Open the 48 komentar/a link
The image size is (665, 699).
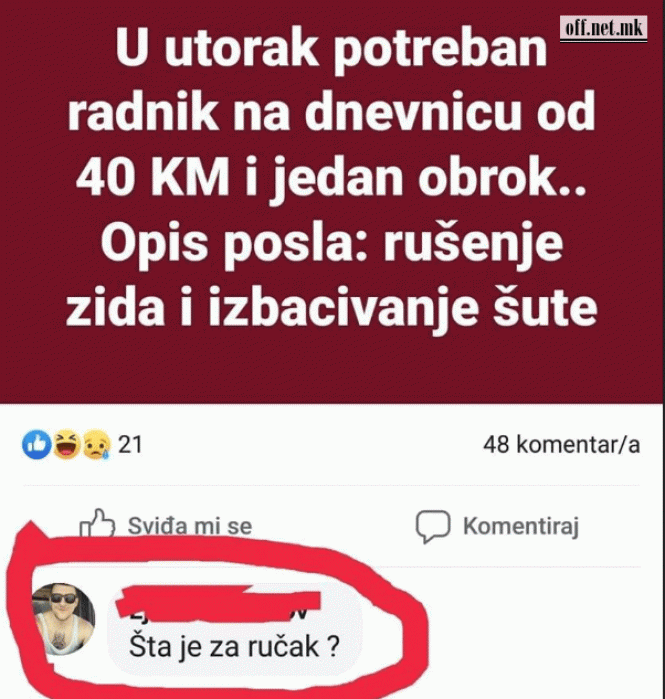[x=562, y=444]
